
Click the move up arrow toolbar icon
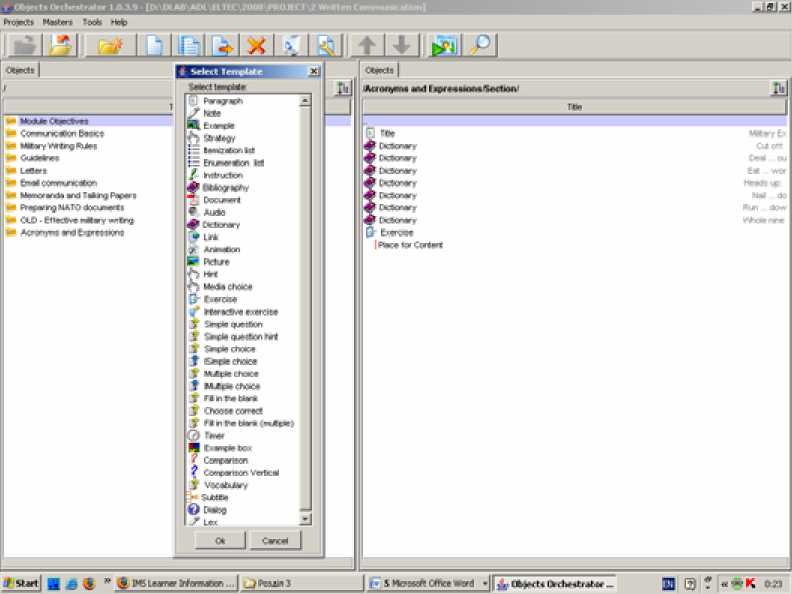click(367, 45)
